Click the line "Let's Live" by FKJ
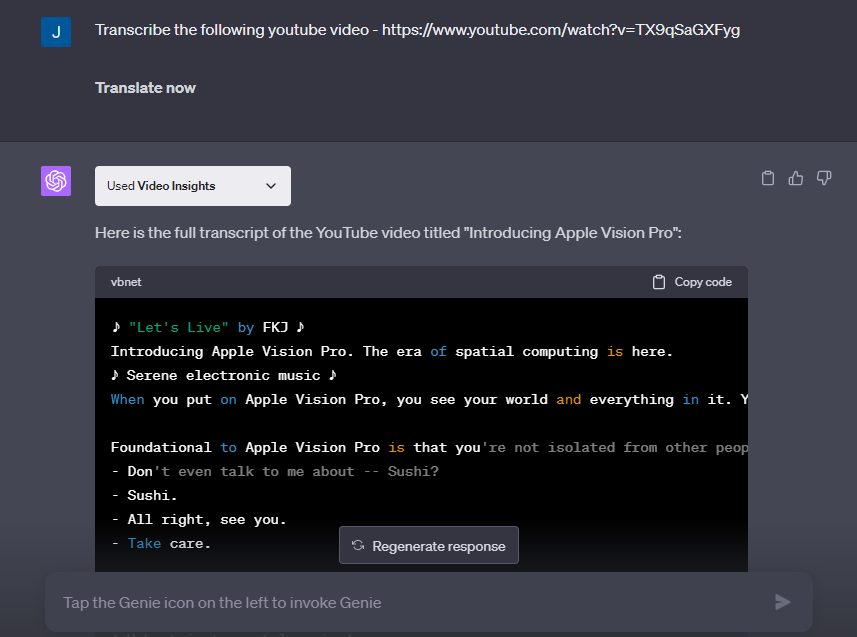The width and height of the screenshot is (857, 637). 208,327
